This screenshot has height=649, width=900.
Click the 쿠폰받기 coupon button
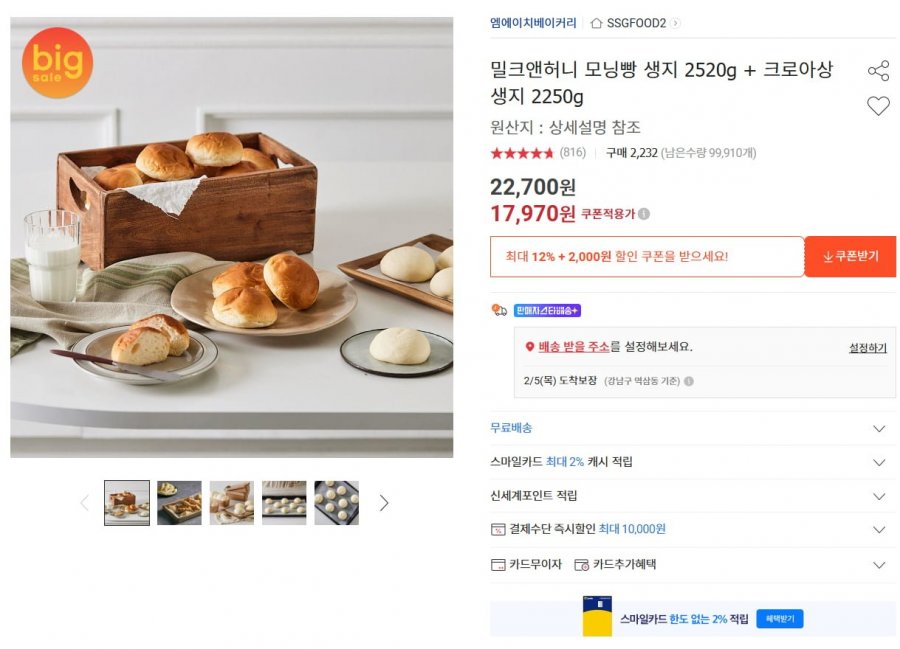850,256
